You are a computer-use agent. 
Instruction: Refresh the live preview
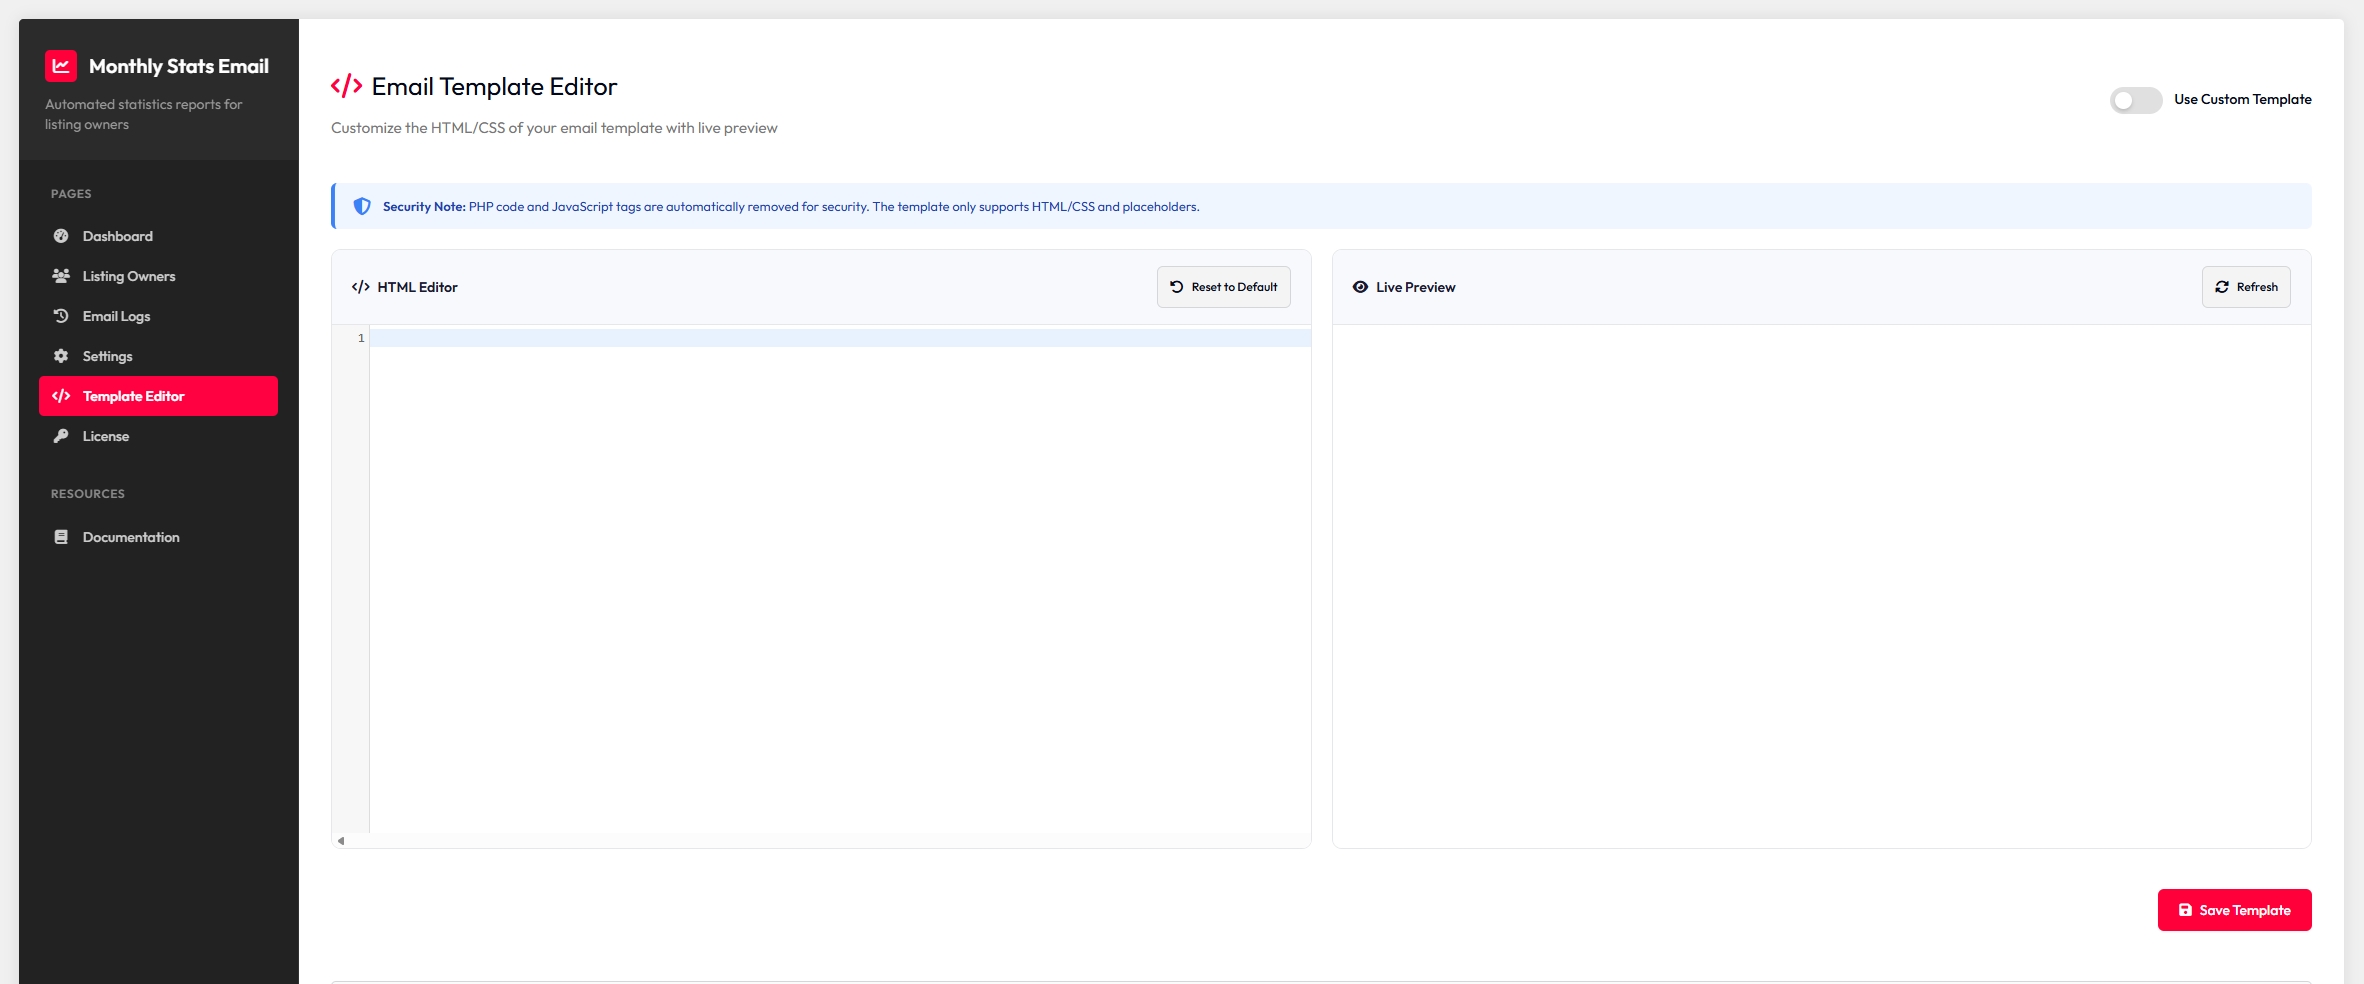[2246, 287]
